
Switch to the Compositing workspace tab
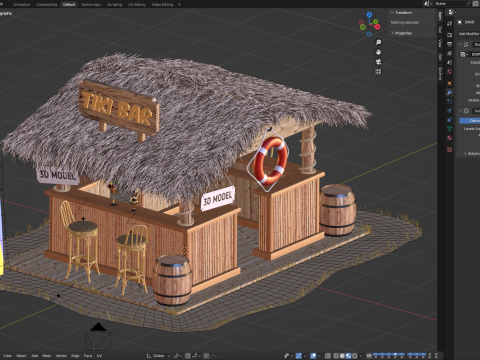click(x=46, y=4)
